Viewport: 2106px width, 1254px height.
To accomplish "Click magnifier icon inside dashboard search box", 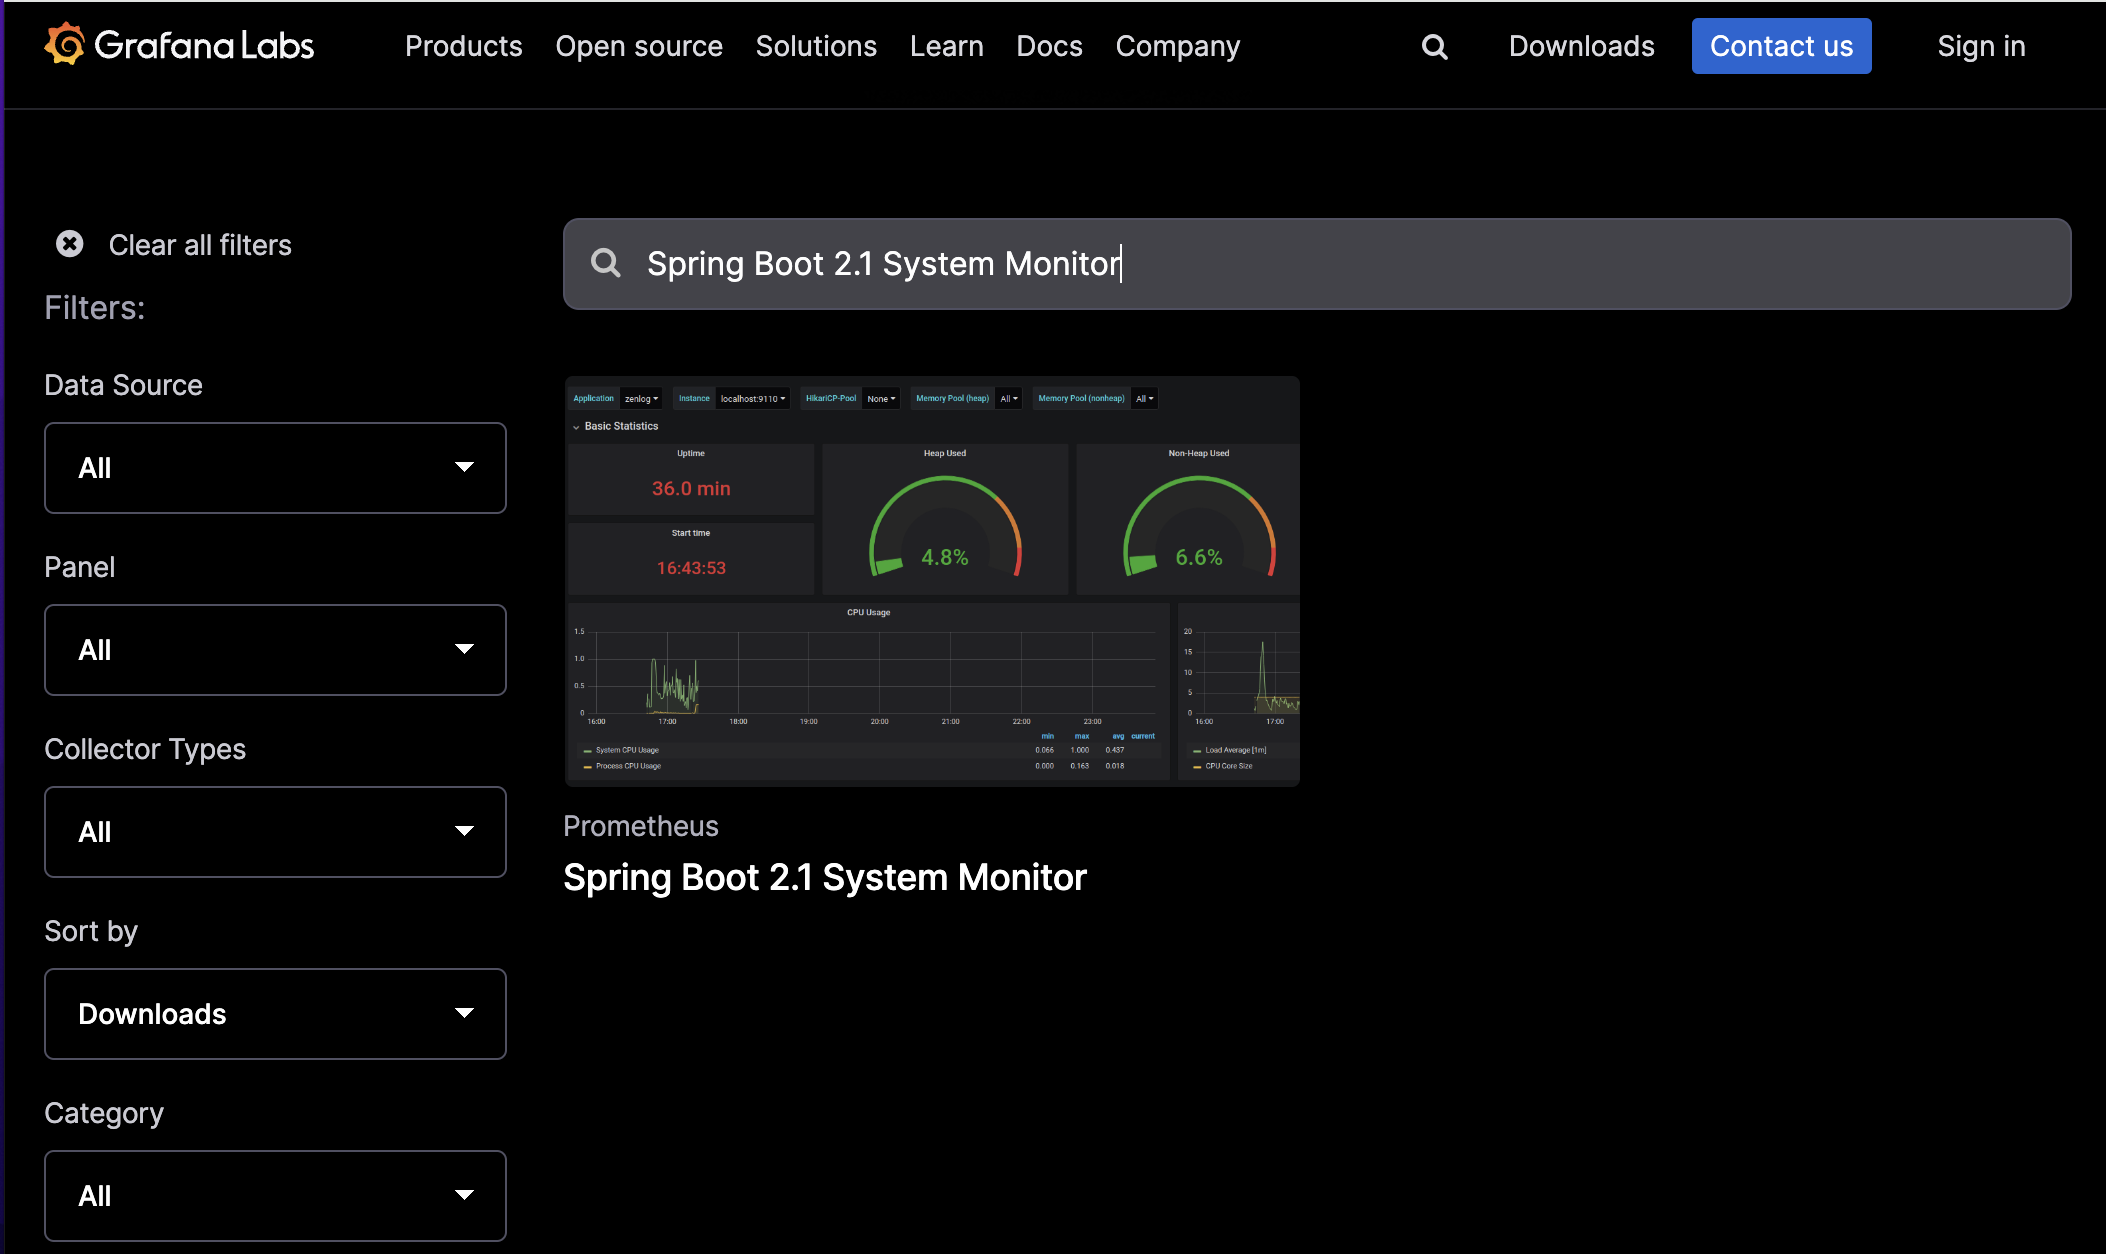I will 605,263.
